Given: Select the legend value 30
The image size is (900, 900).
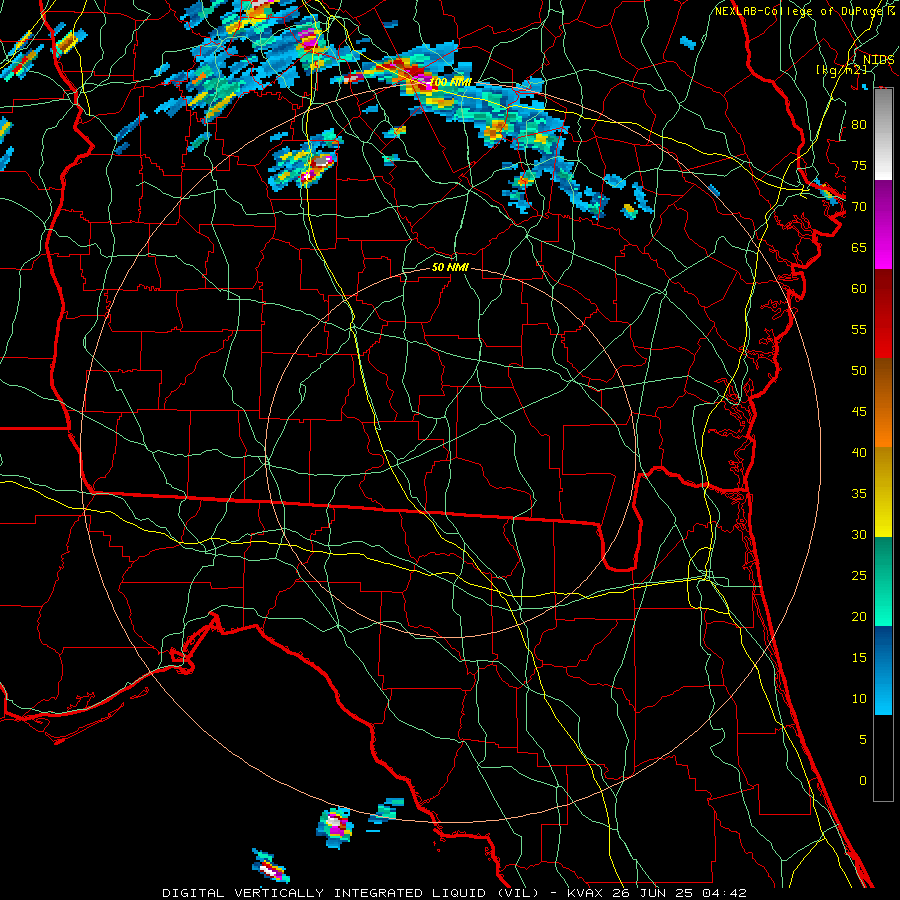Looking at the screenshot, I should pos(859,534).
